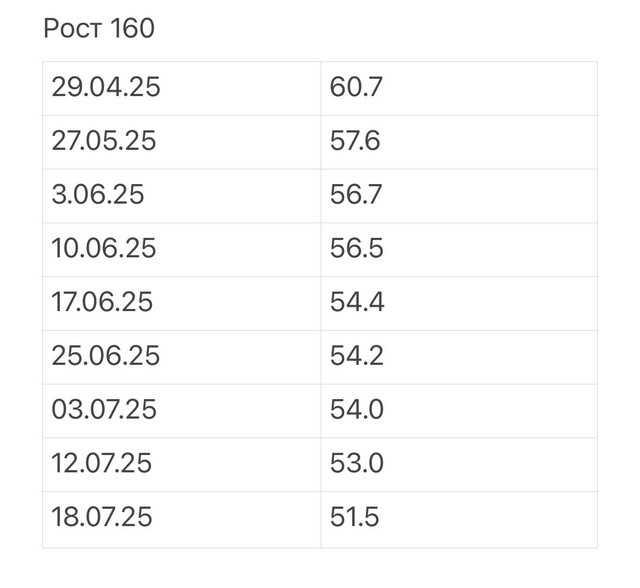Click the date cell 12.07.25

tap(182, 465)
